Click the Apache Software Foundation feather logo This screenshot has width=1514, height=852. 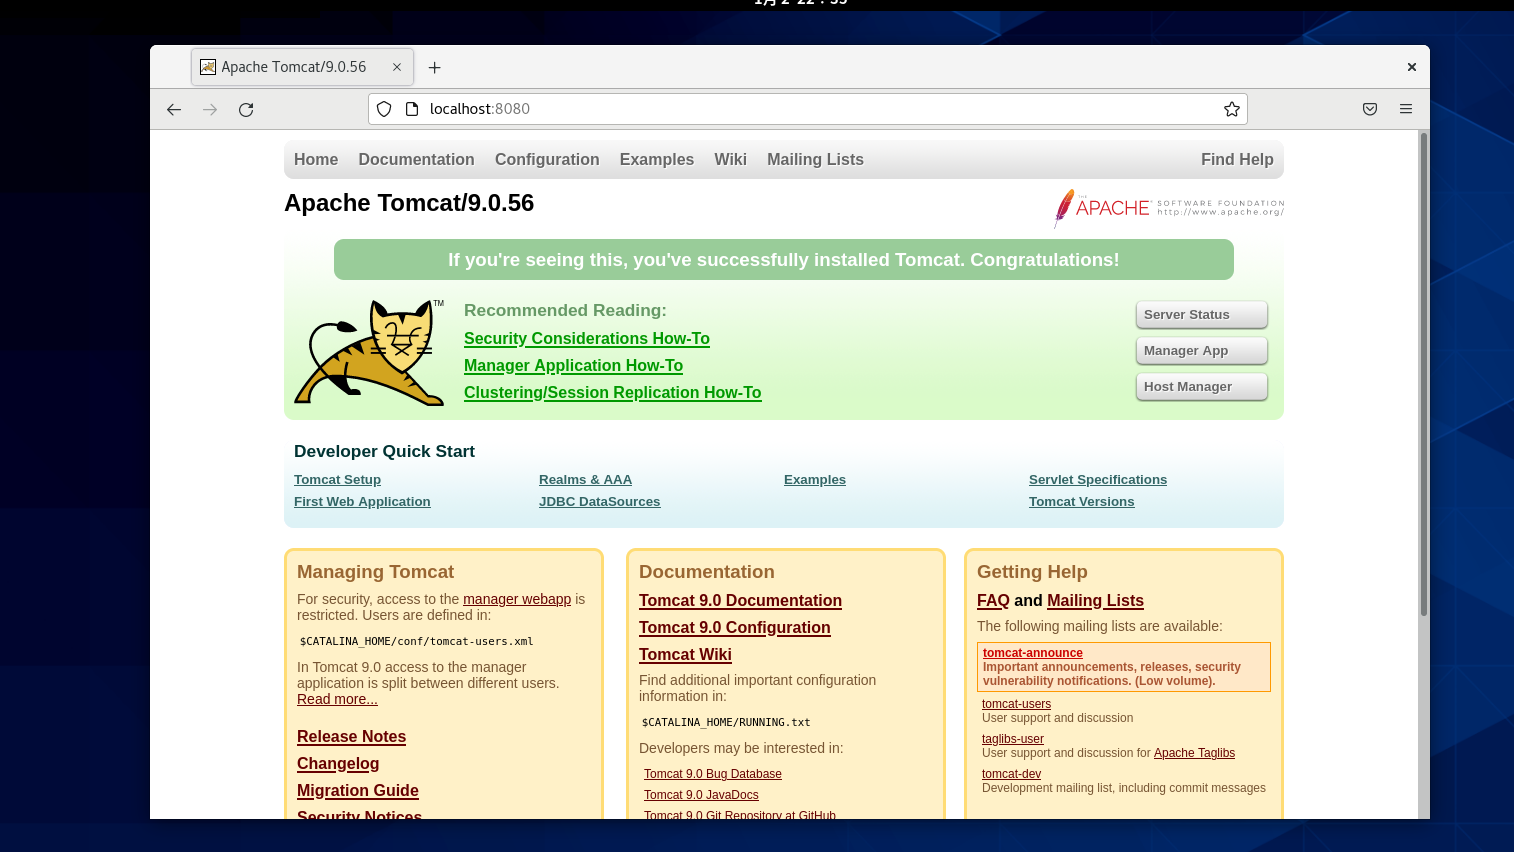point(1168,208)
